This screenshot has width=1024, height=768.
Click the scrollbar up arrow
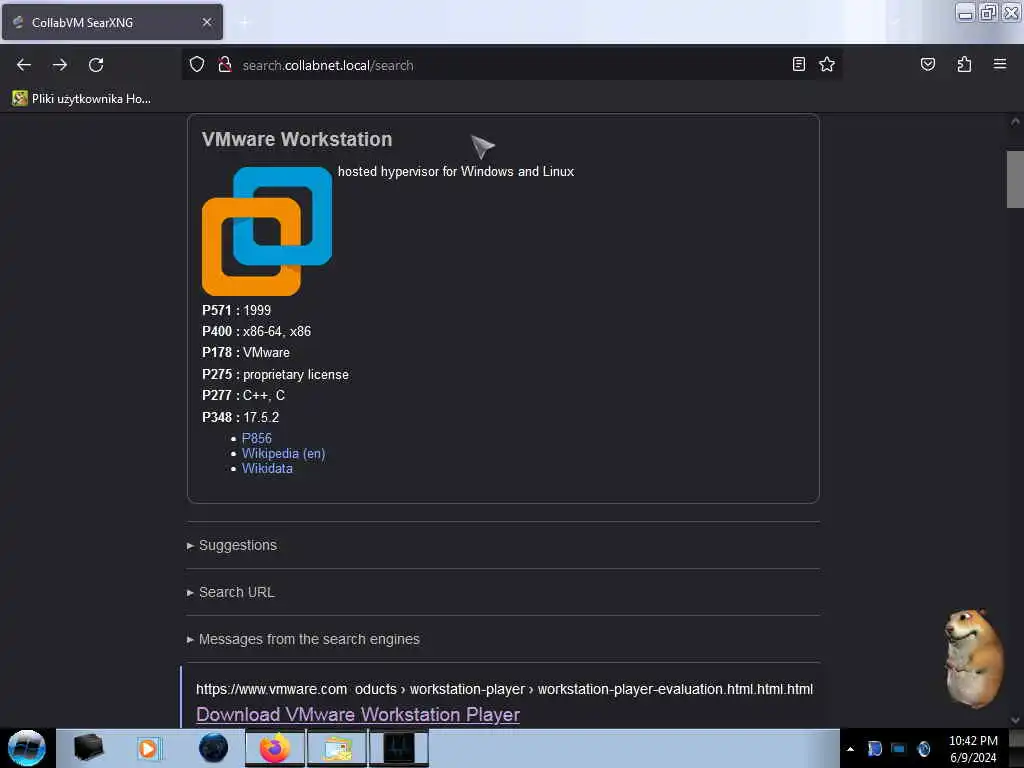coord(1015,121)
